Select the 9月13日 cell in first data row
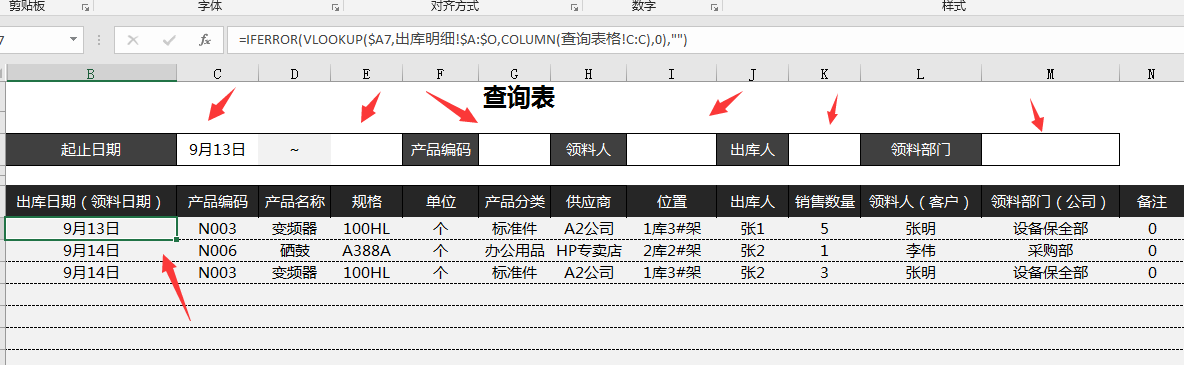The width and height of the screenshot is (1184, 365). coord(91,229)
